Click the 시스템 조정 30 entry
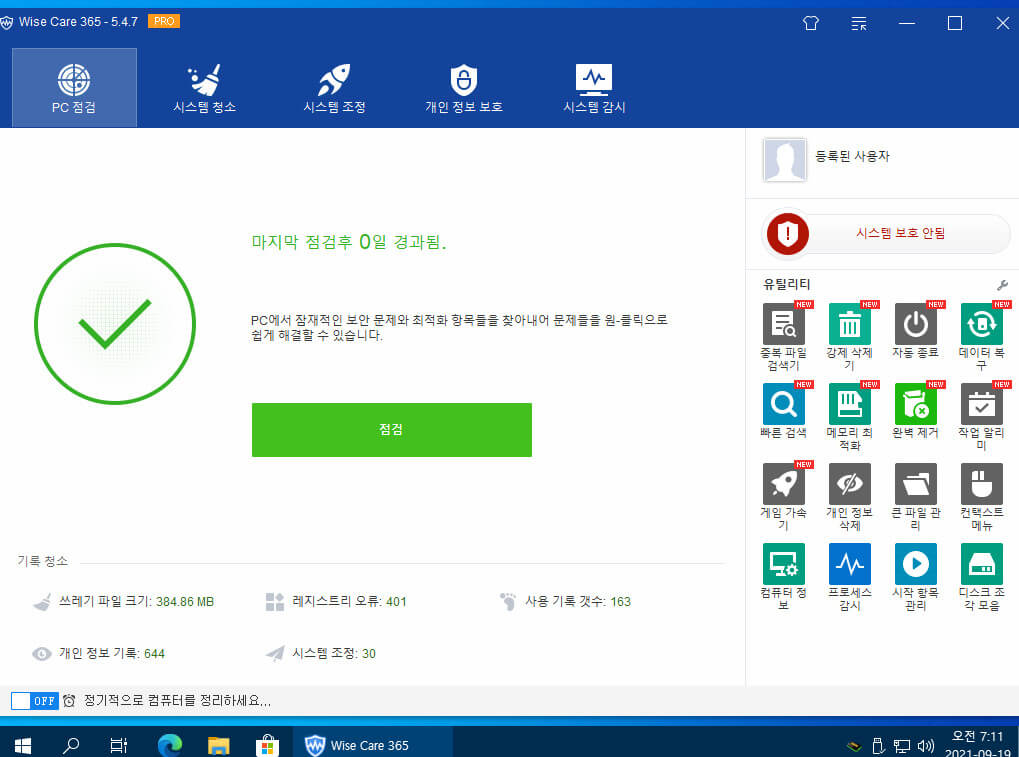This screenshot has height=757, width=1019. (x=320, y=654)
